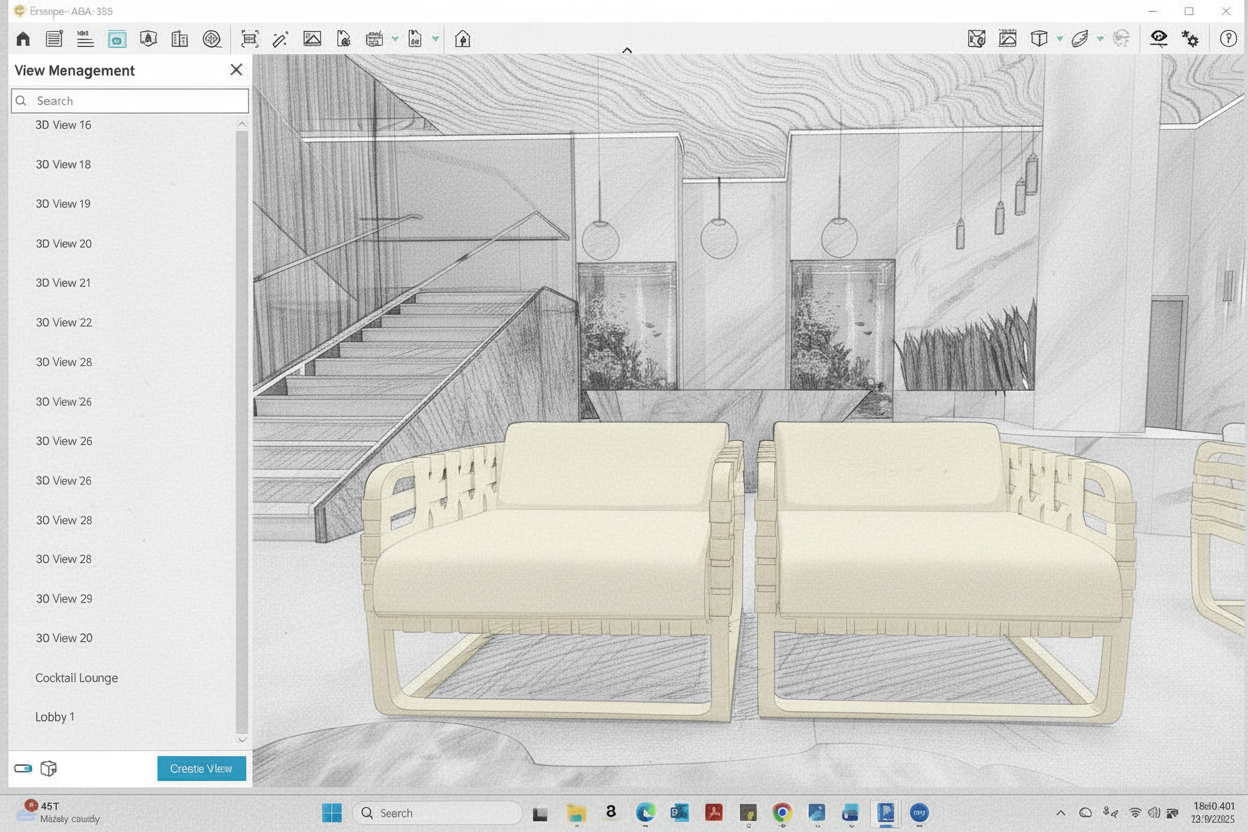The width and height of the screenshot is (1248, 832).
Task: Click the Create View button
Action: (x=201, y=769)
